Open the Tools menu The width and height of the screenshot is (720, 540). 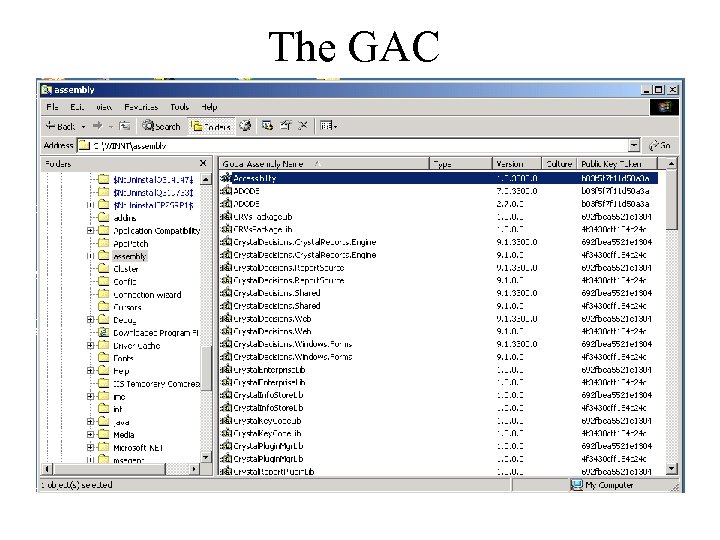(180, 107)
